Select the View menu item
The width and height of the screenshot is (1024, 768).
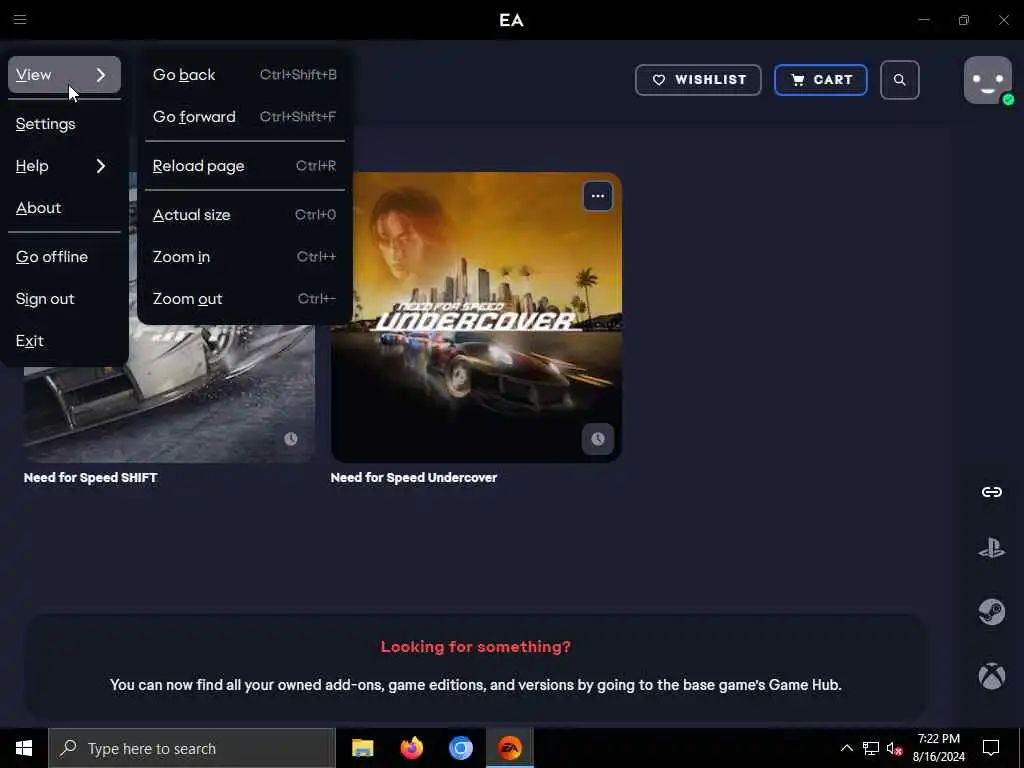point(64,74)
